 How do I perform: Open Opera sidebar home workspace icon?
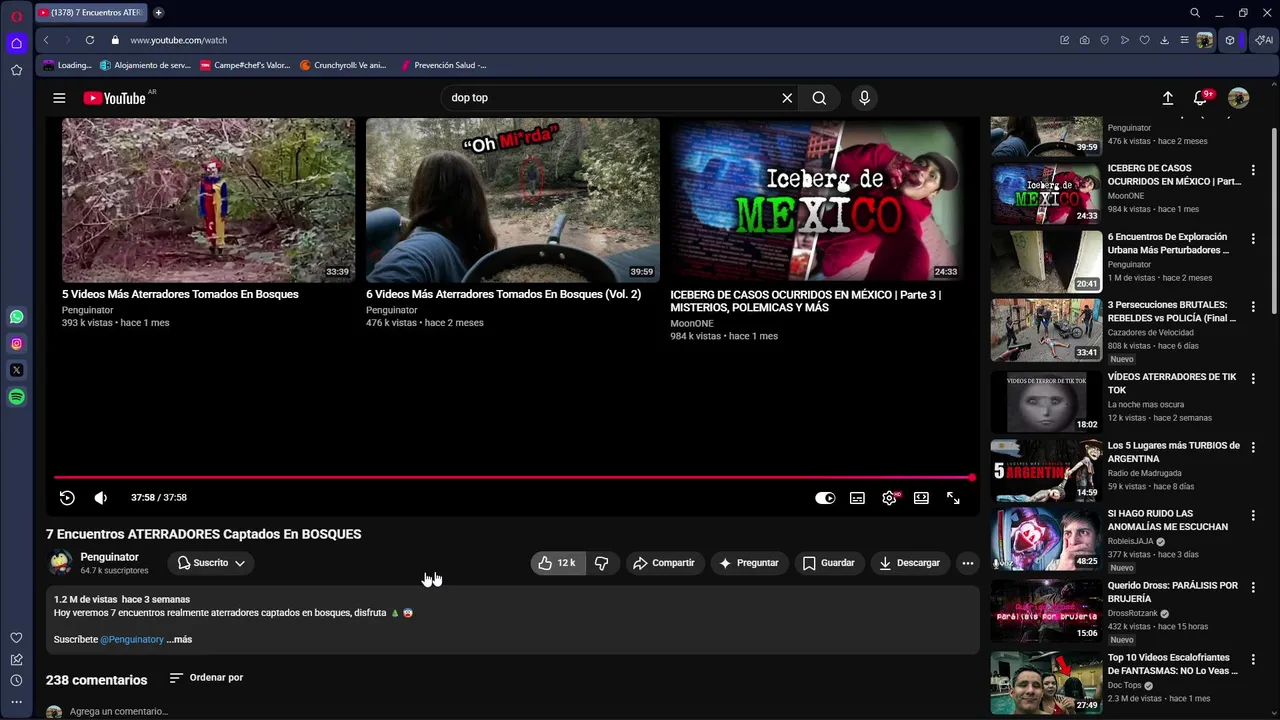tap(16, 43)
